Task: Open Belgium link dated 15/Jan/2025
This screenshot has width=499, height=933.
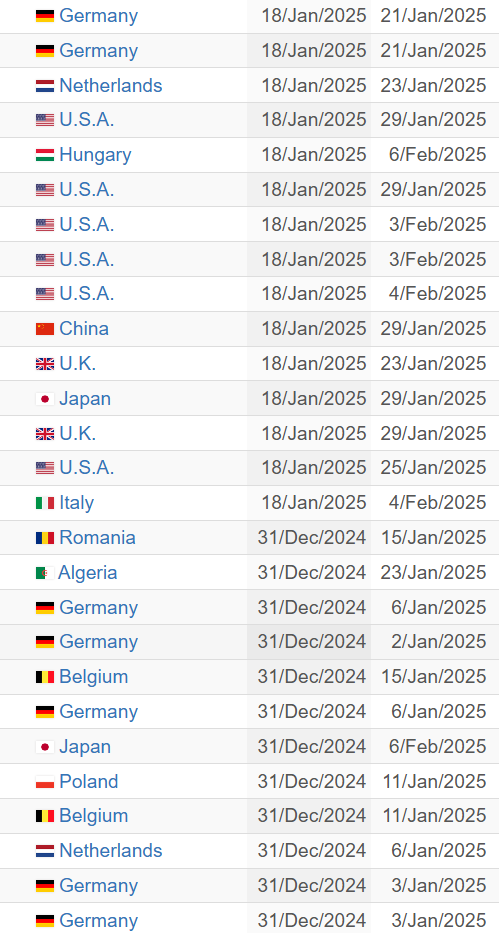Action: click(93, 677)
